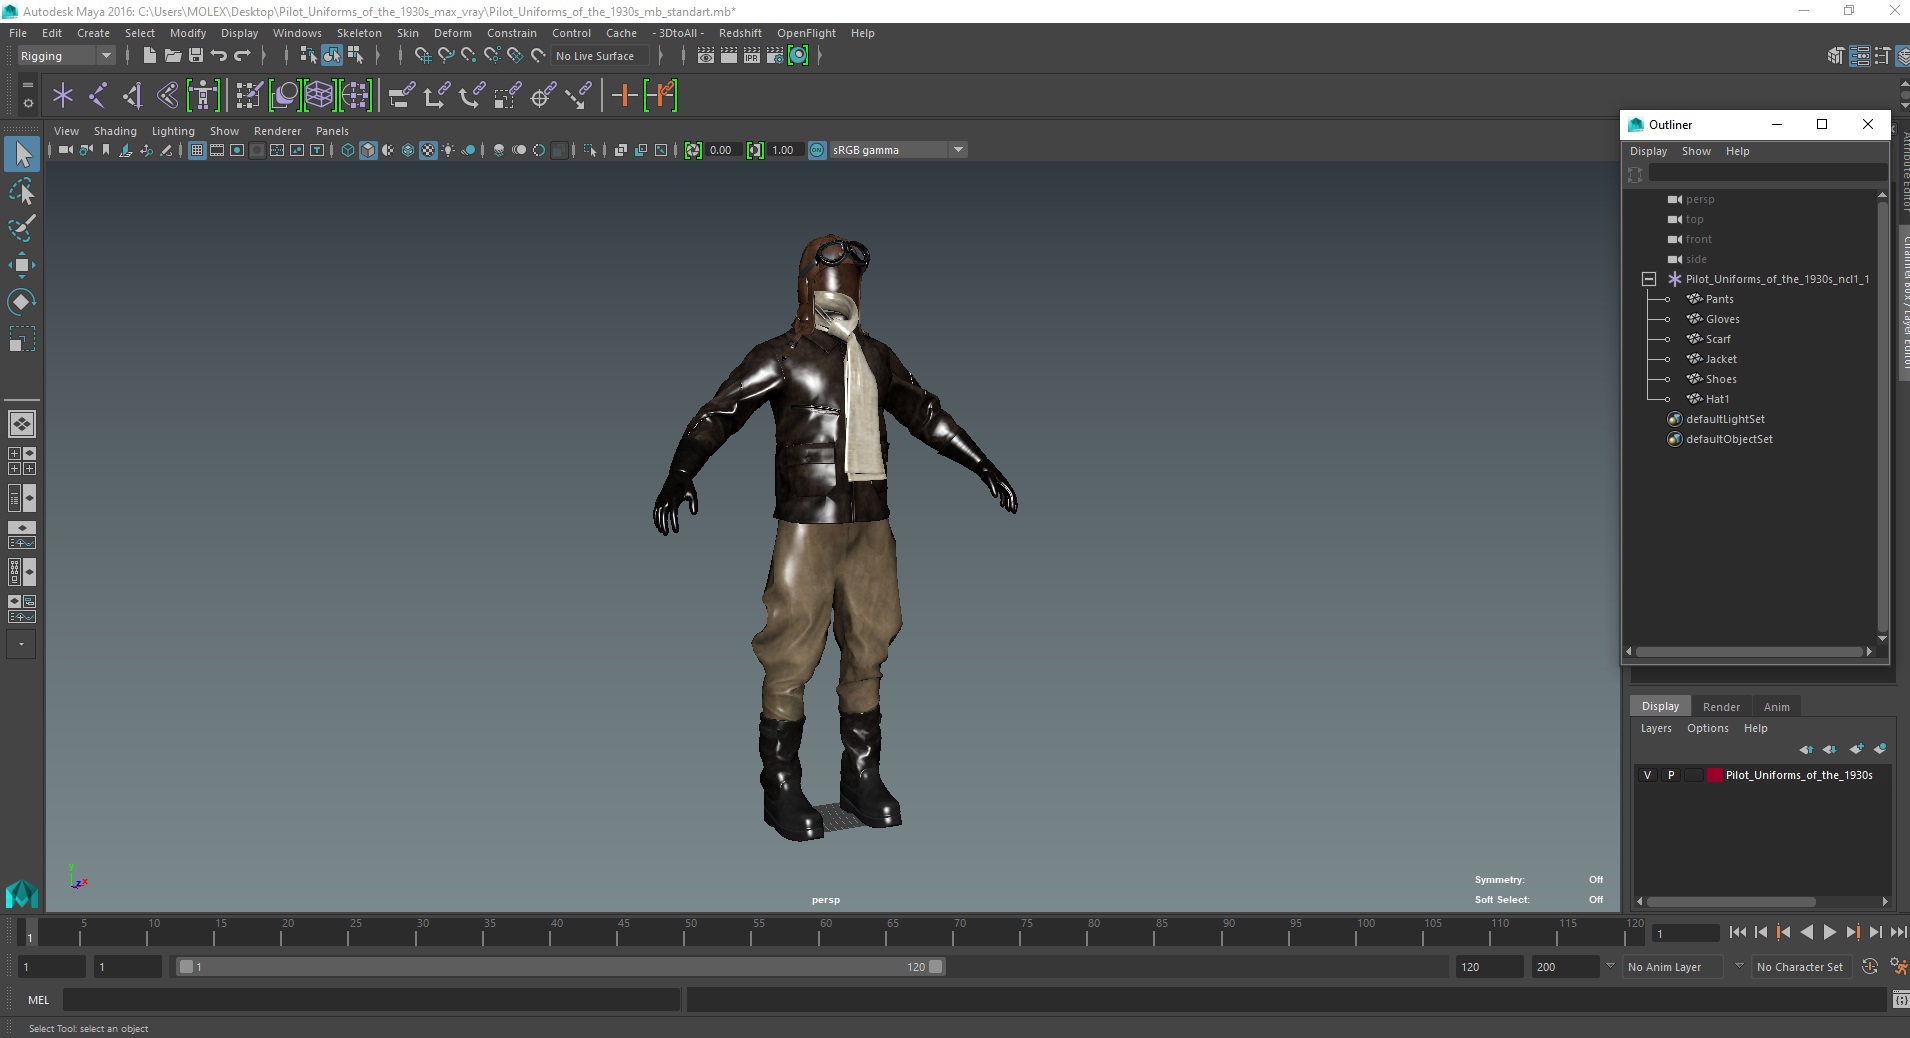Choose the Create IK Handle shelf icon
This screenshot has width=1910, height=1038.
pyautogui.click(x=132, y=96)
